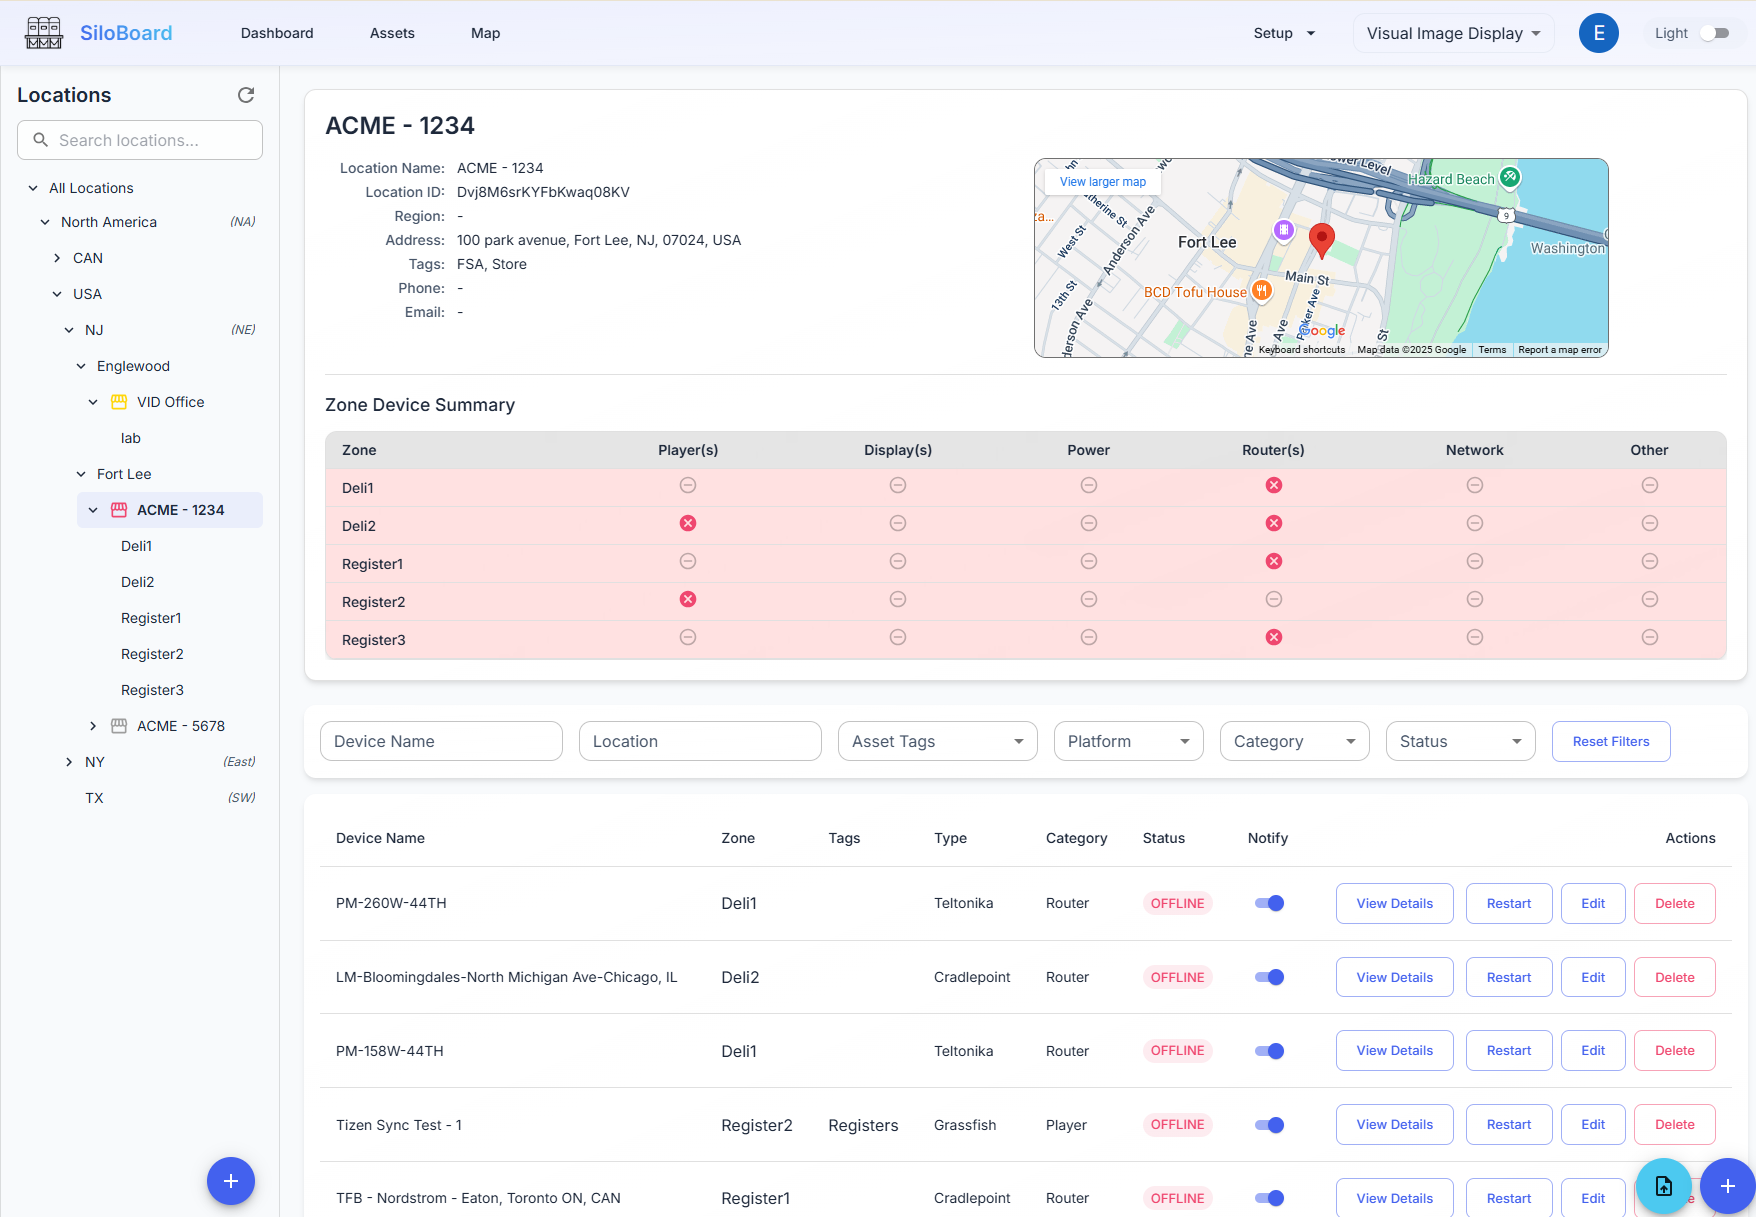The image size is (1756, 1217).
Task: Open the Dashboard menu item
Action: 277,33
